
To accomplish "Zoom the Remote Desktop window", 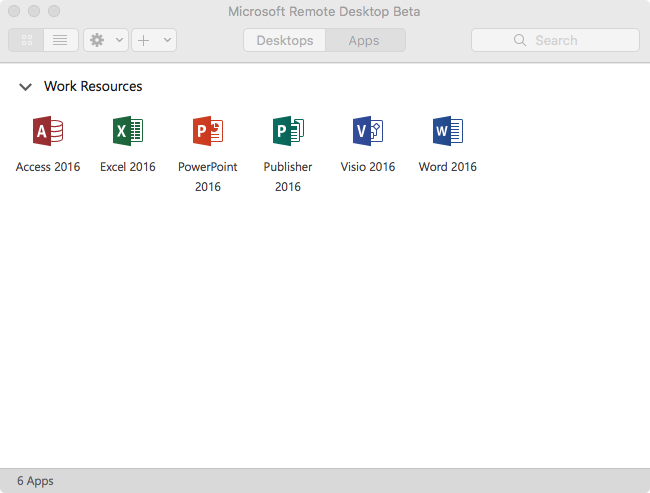I will (54, 11).
